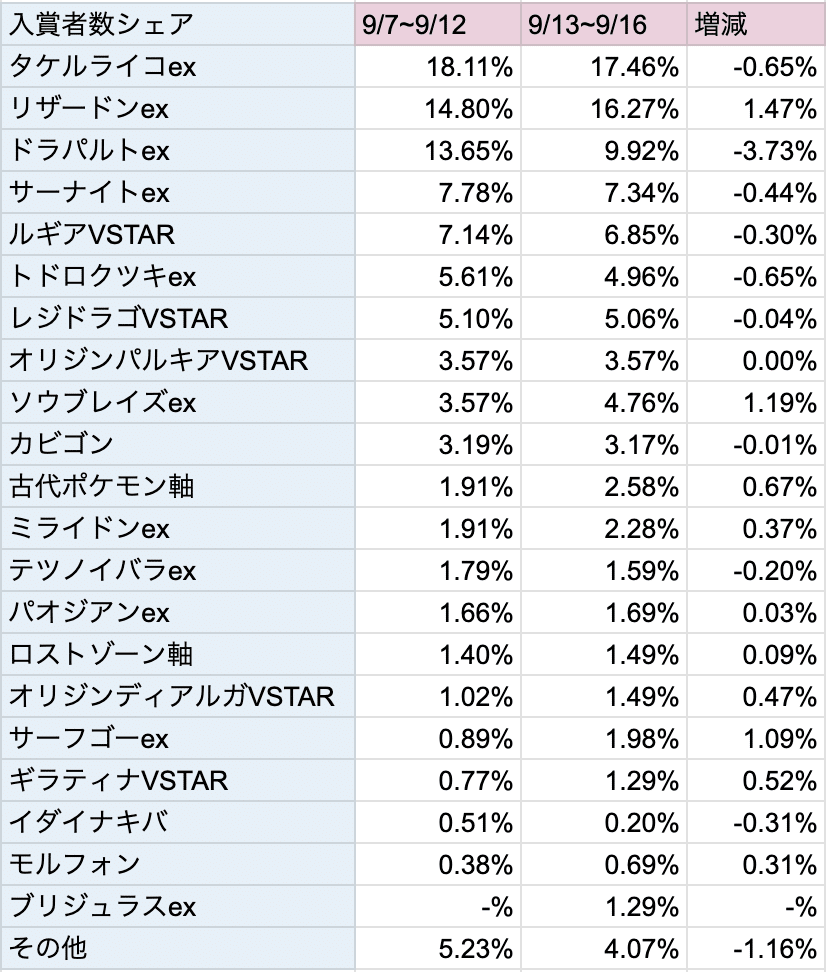Select the 入賞者数シェア header cell
The image size is (826, 972).
pos(178,25)
